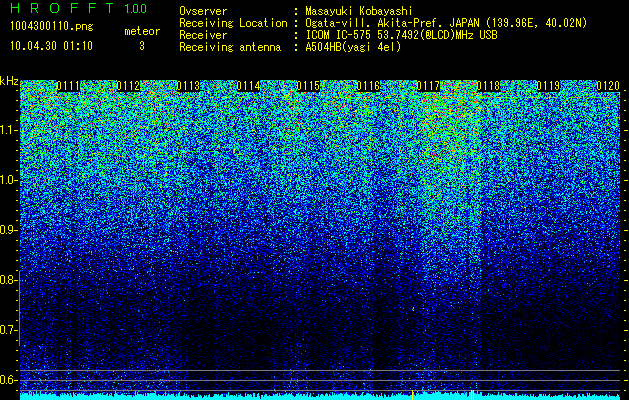Click the date stamp 10.04.30 01:10
Image resolution: width=629 pixels, height=400 pixels.
point(51,46)
